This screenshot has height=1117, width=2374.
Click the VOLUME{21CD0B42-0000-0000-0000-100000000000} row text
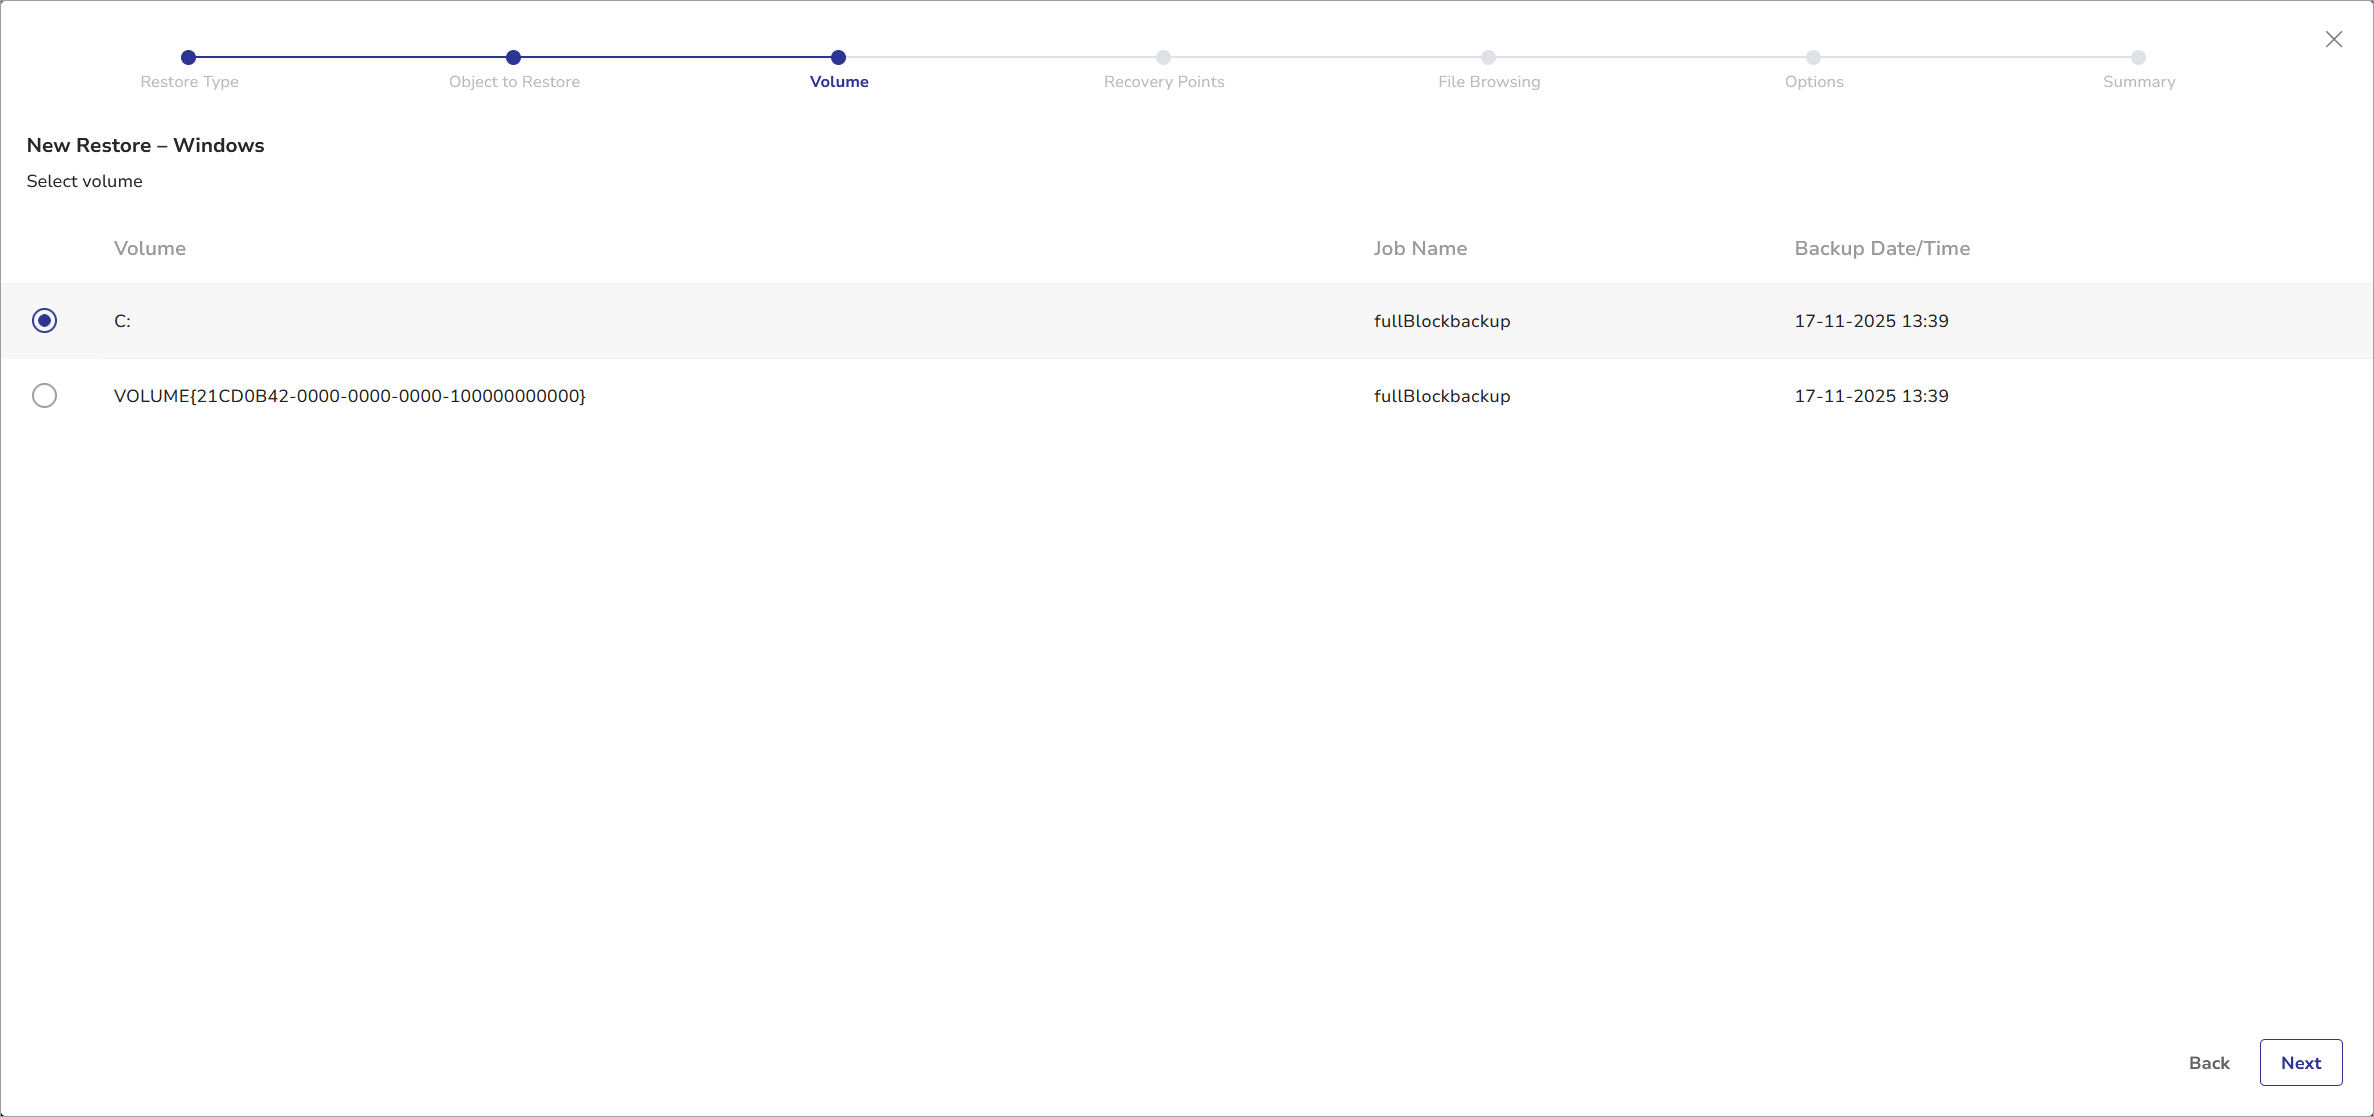coord(350,396)
